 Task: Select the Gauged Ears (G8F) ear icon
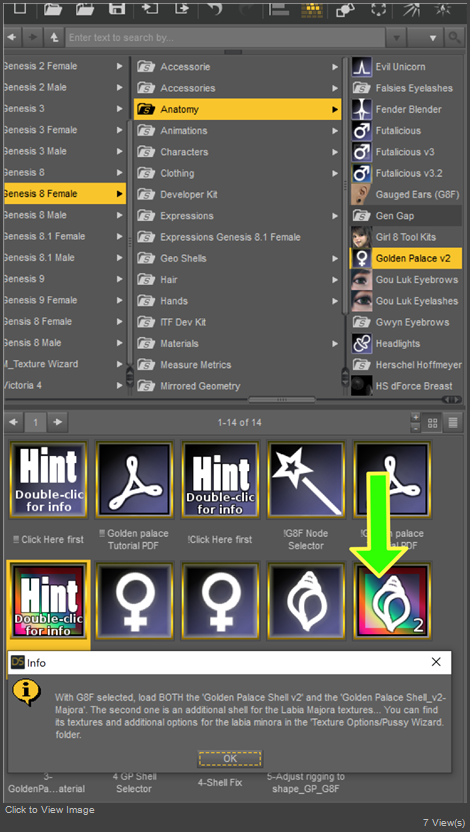click(361, 194)
